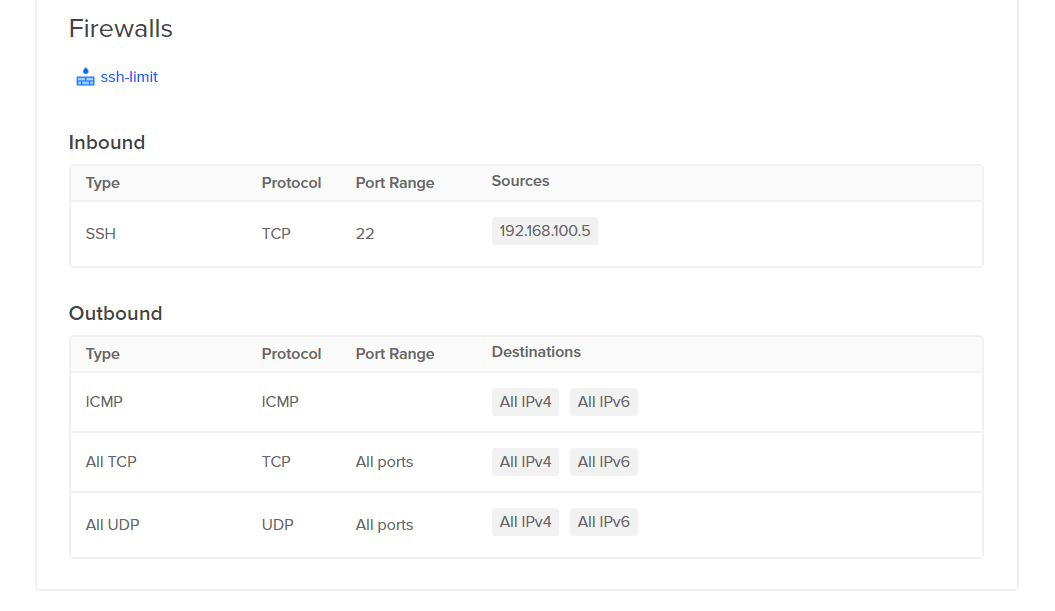Click the Inbound Type column header

(x=103, y=183)
